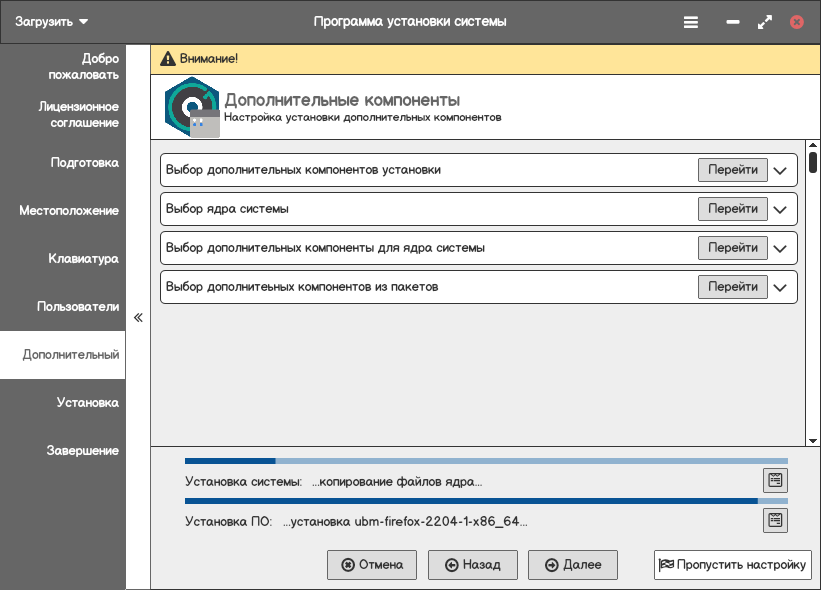Toggle fullscreen with the expand arrows icon
Viewport: 821px width, 590px height.
[765, 21]
